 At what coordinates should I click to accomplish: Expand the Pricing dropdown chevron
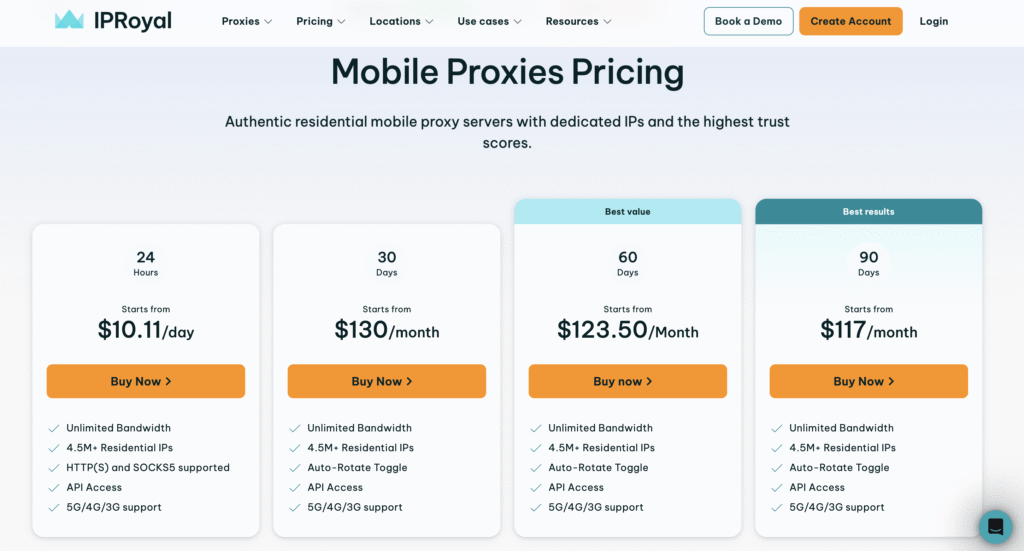pos(341,21)
